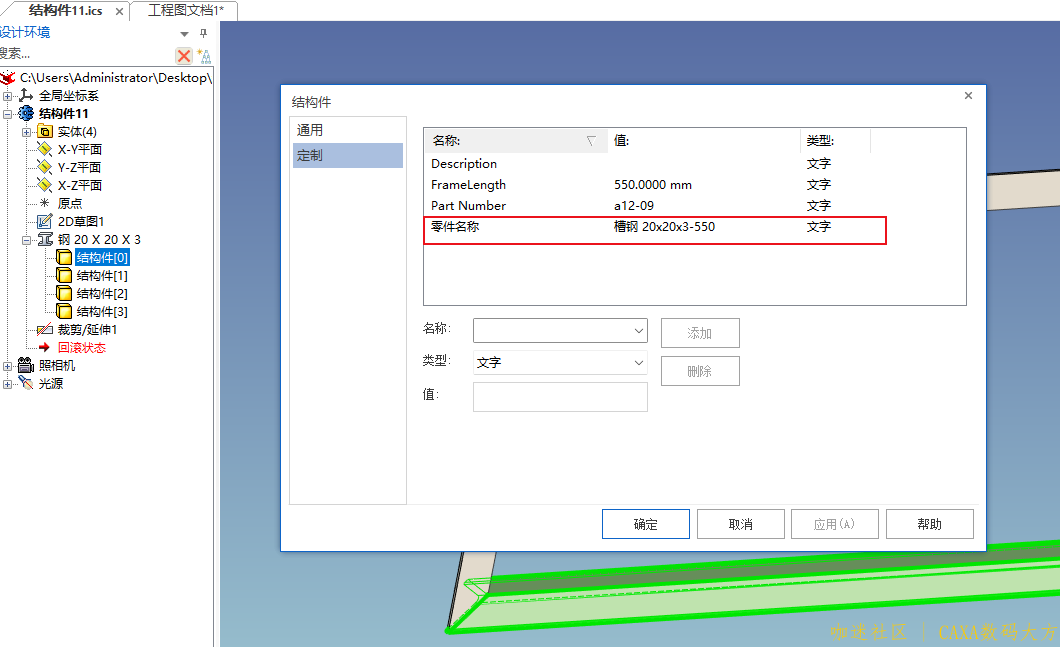Click the 帮助 button
Image resolution: width=1060 pixels, height=647 pixels.
930,524
